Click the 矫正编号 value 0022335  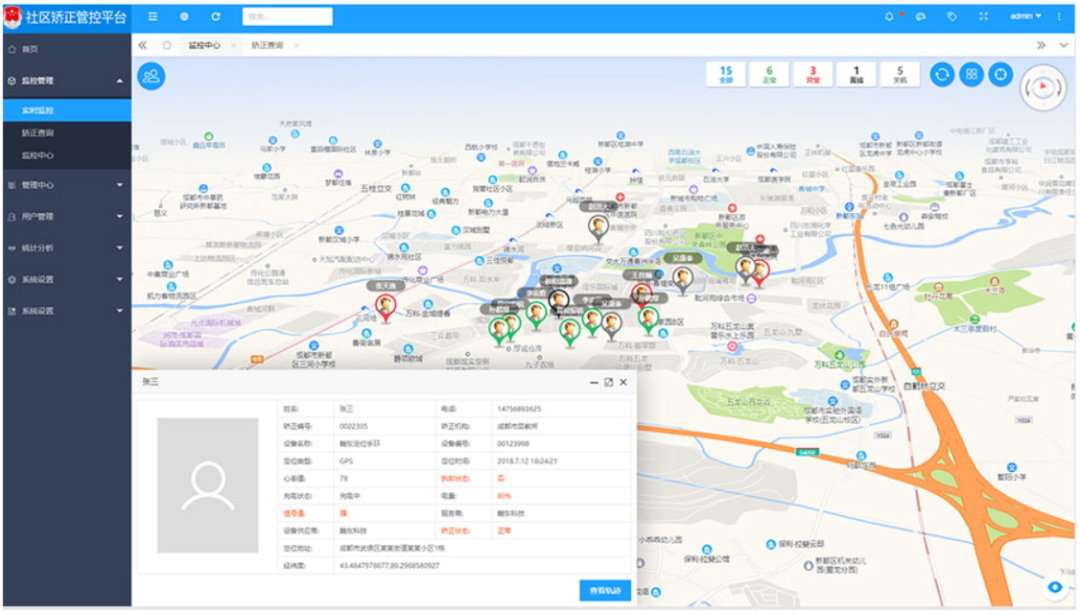point(353,426)
